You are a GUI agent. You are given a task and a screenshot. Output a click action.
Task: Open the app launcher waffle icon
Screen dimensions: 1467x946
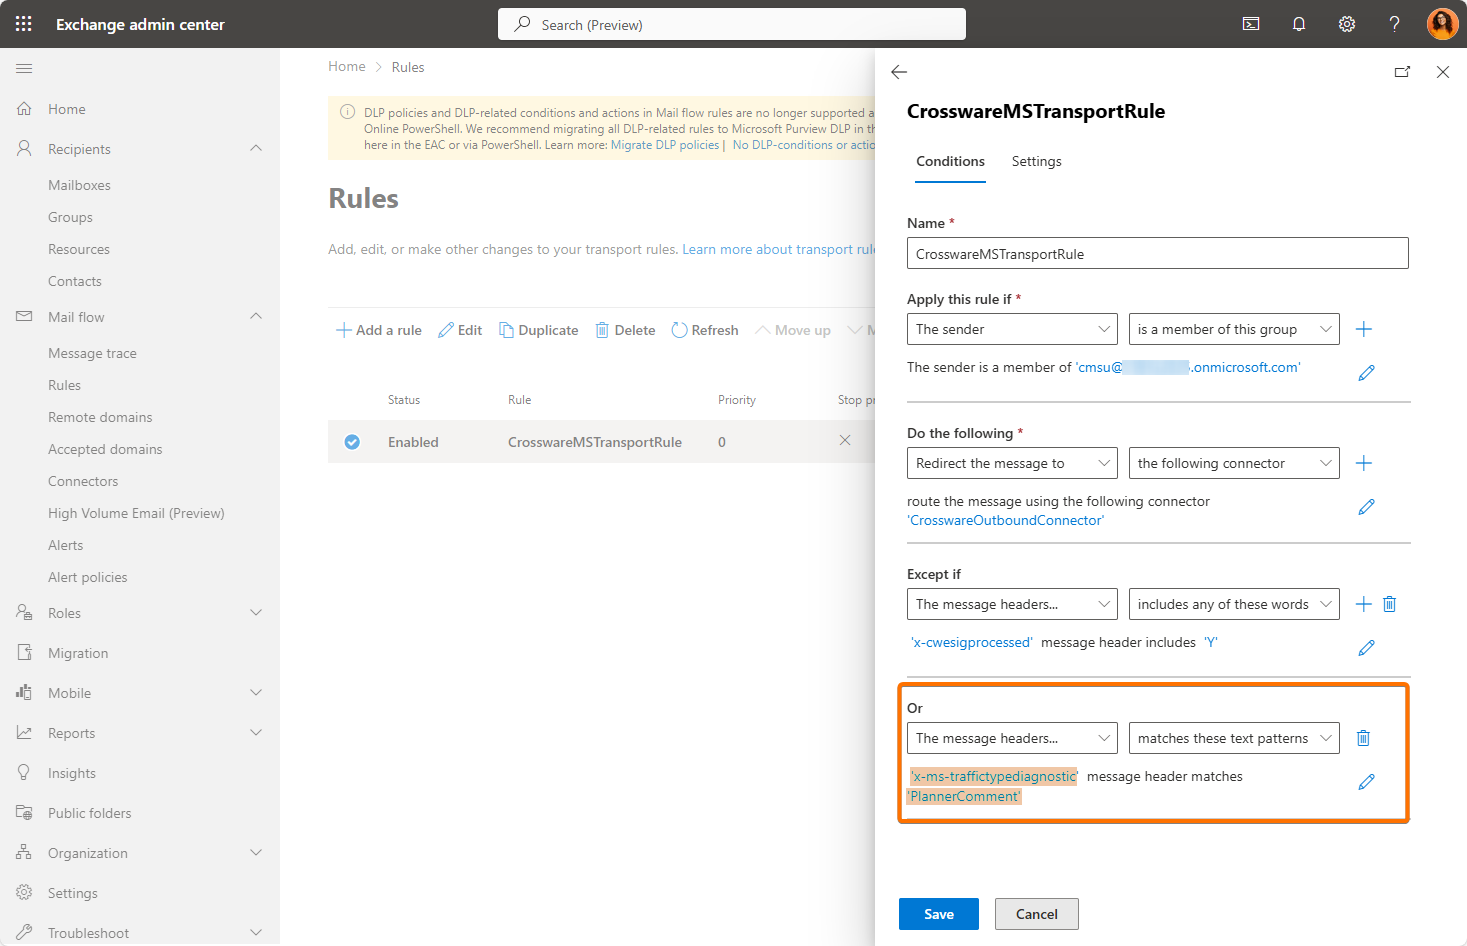pyautogui.click(x=24, y=24)
